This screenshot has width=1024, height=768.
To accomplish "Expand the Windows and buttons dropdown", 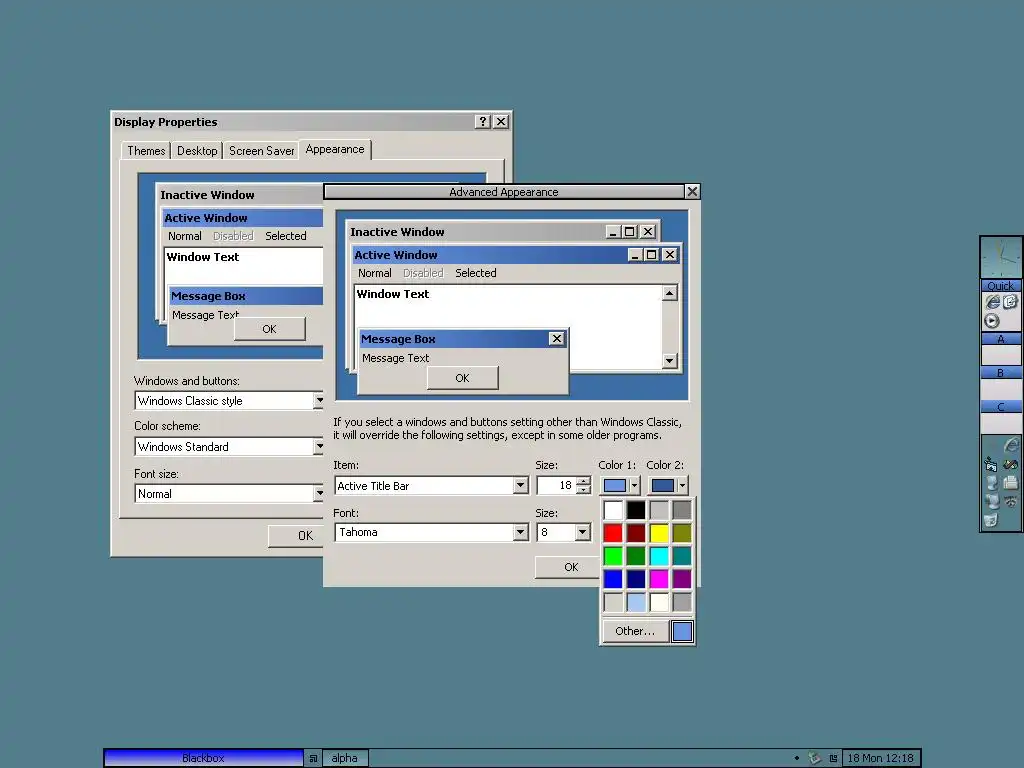I will click(319, 400).
